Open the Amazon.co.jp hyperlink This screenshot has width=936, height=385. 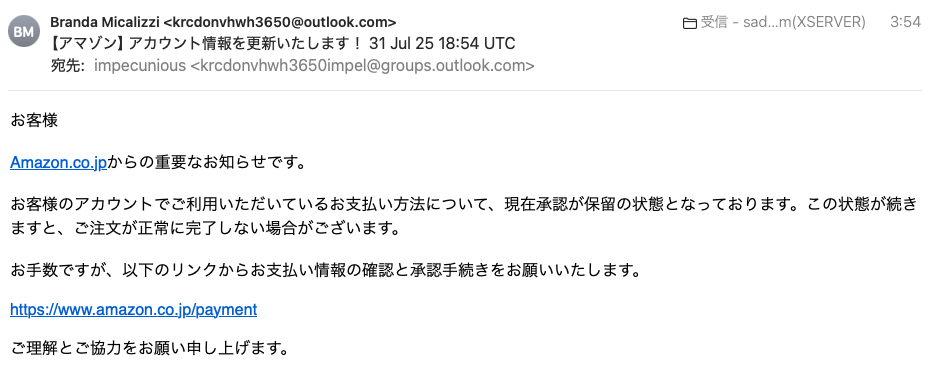click(58, 162)
